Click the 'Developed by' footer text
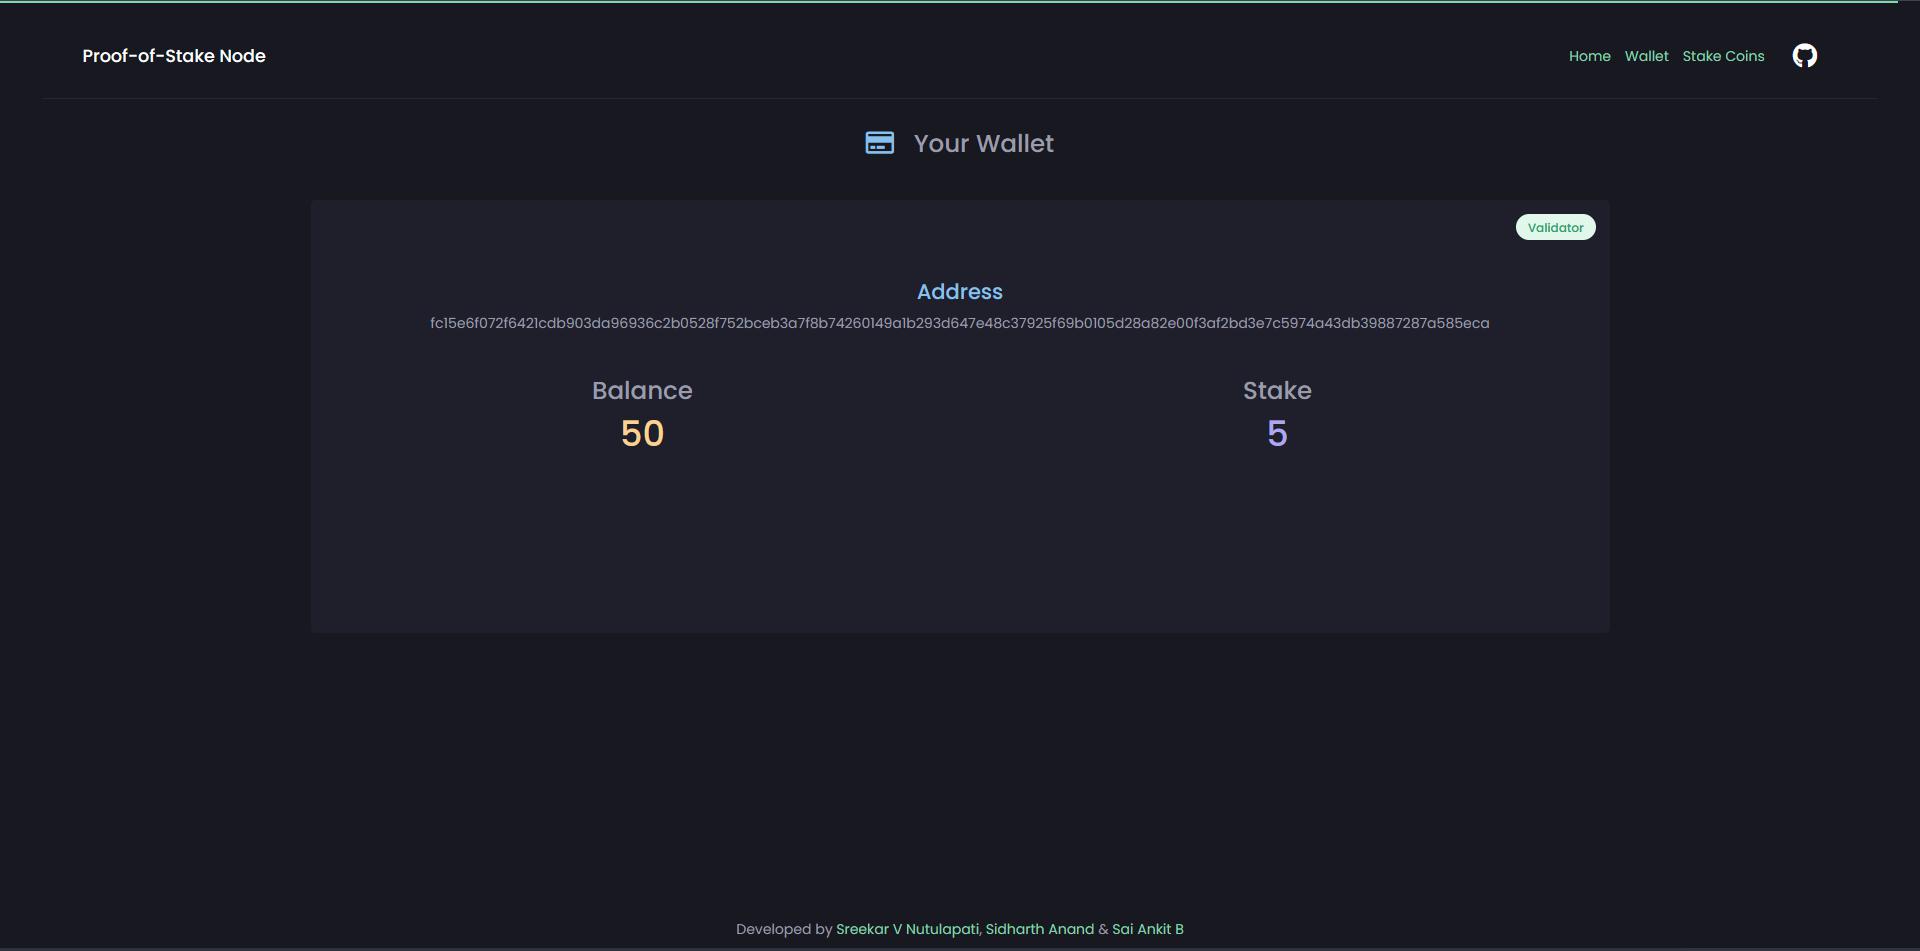This screenshot has height=951, width=1920. click(x=783, y=929)
